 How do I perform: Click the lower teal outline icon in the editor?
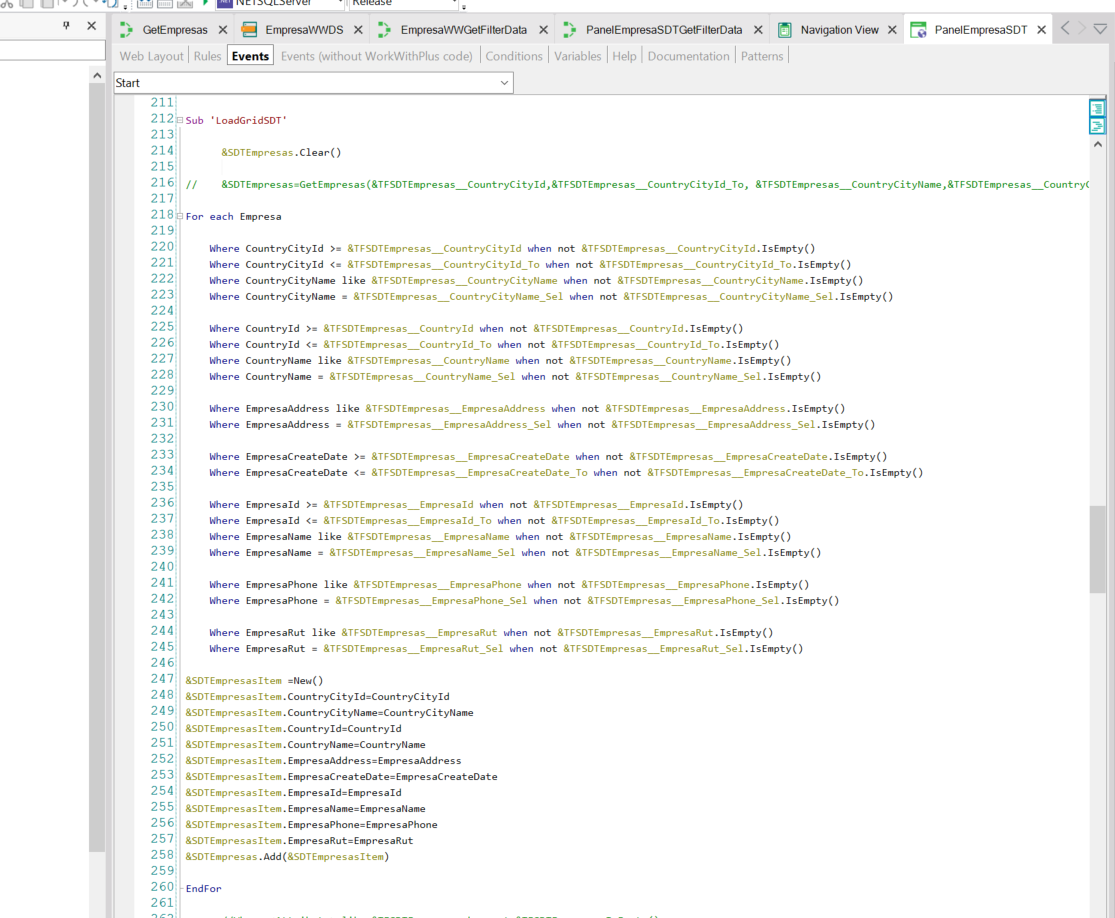1097,126
